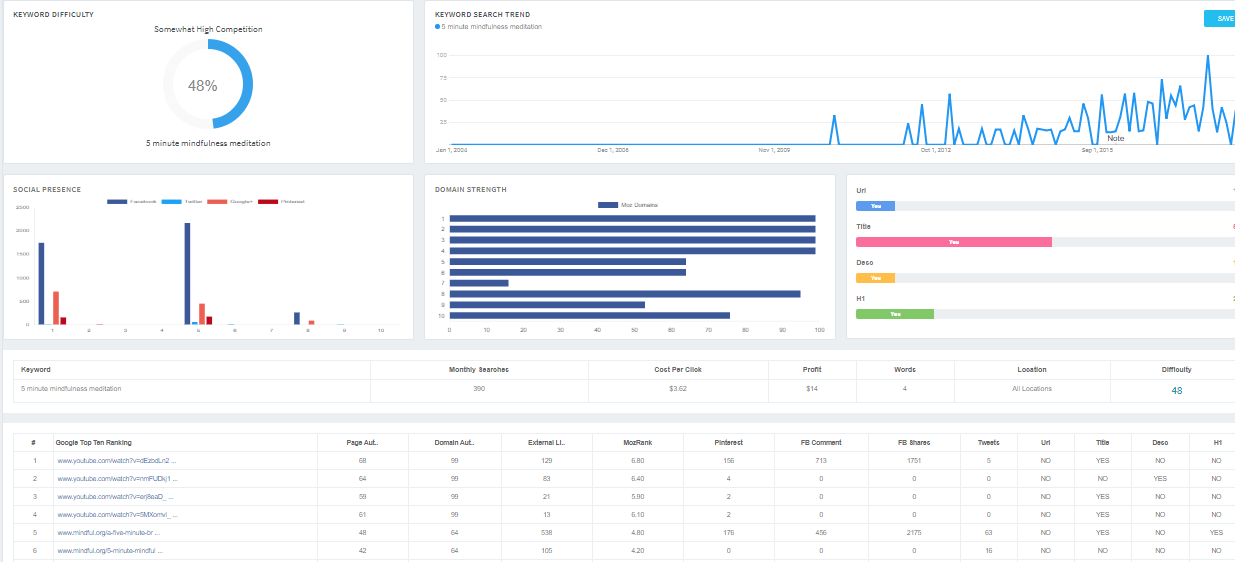The image size is (1235, 562).
Task: Click the FB Shares column header
Action: pyautogui.click(x=913, y=443)
